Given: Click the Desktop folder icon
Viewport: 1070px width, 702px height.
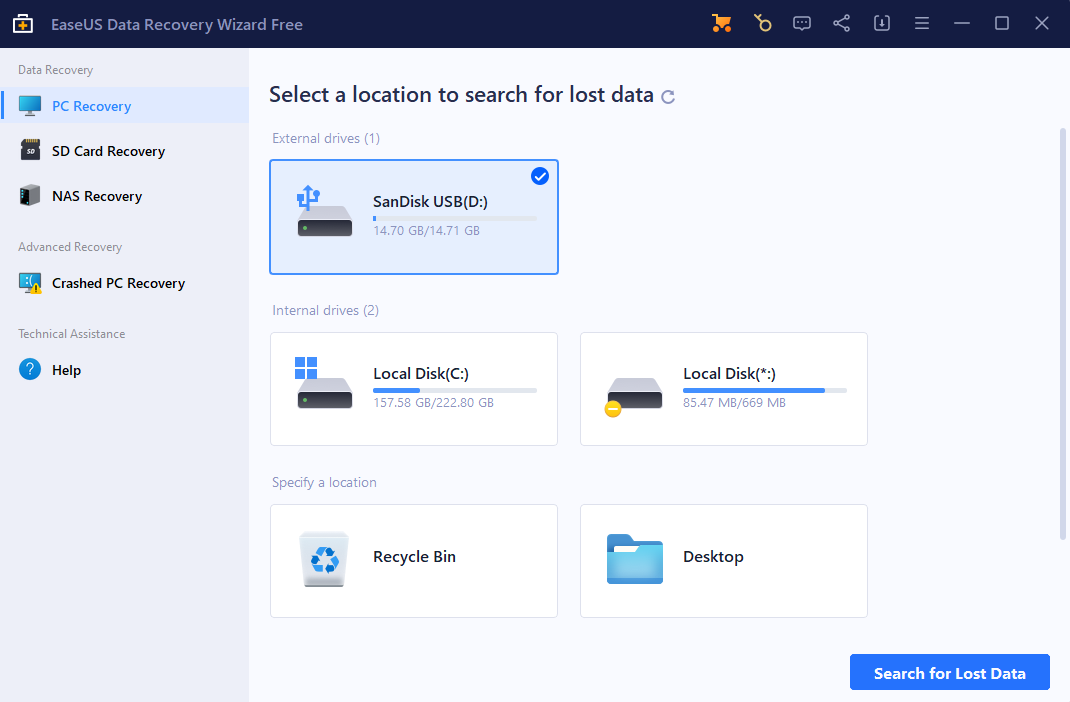Looking at the screenshot, I should tap(635, 559).
